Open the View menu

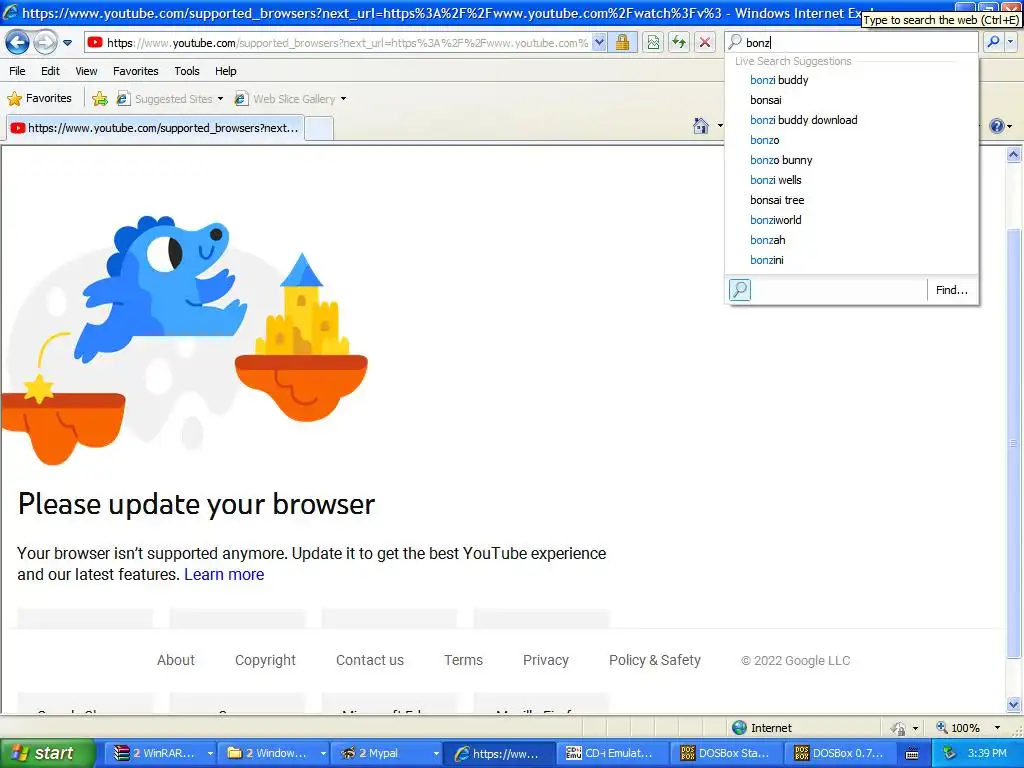(86, 71)
